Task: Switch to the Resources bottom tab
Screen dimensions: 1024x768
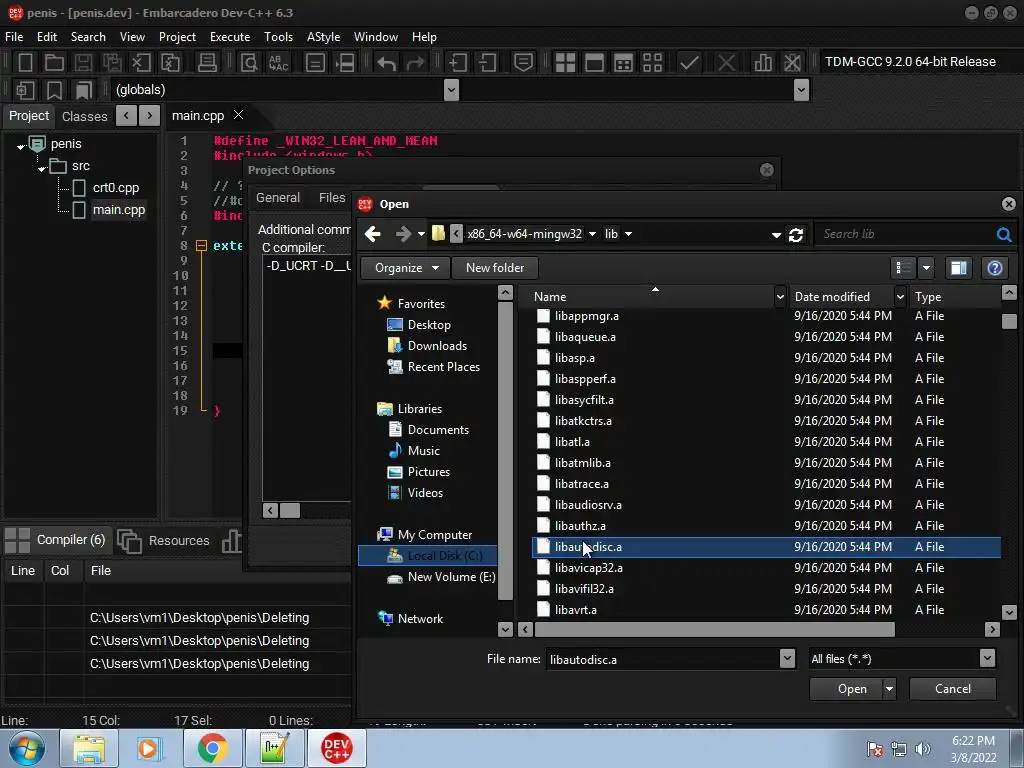Action: 165,541
